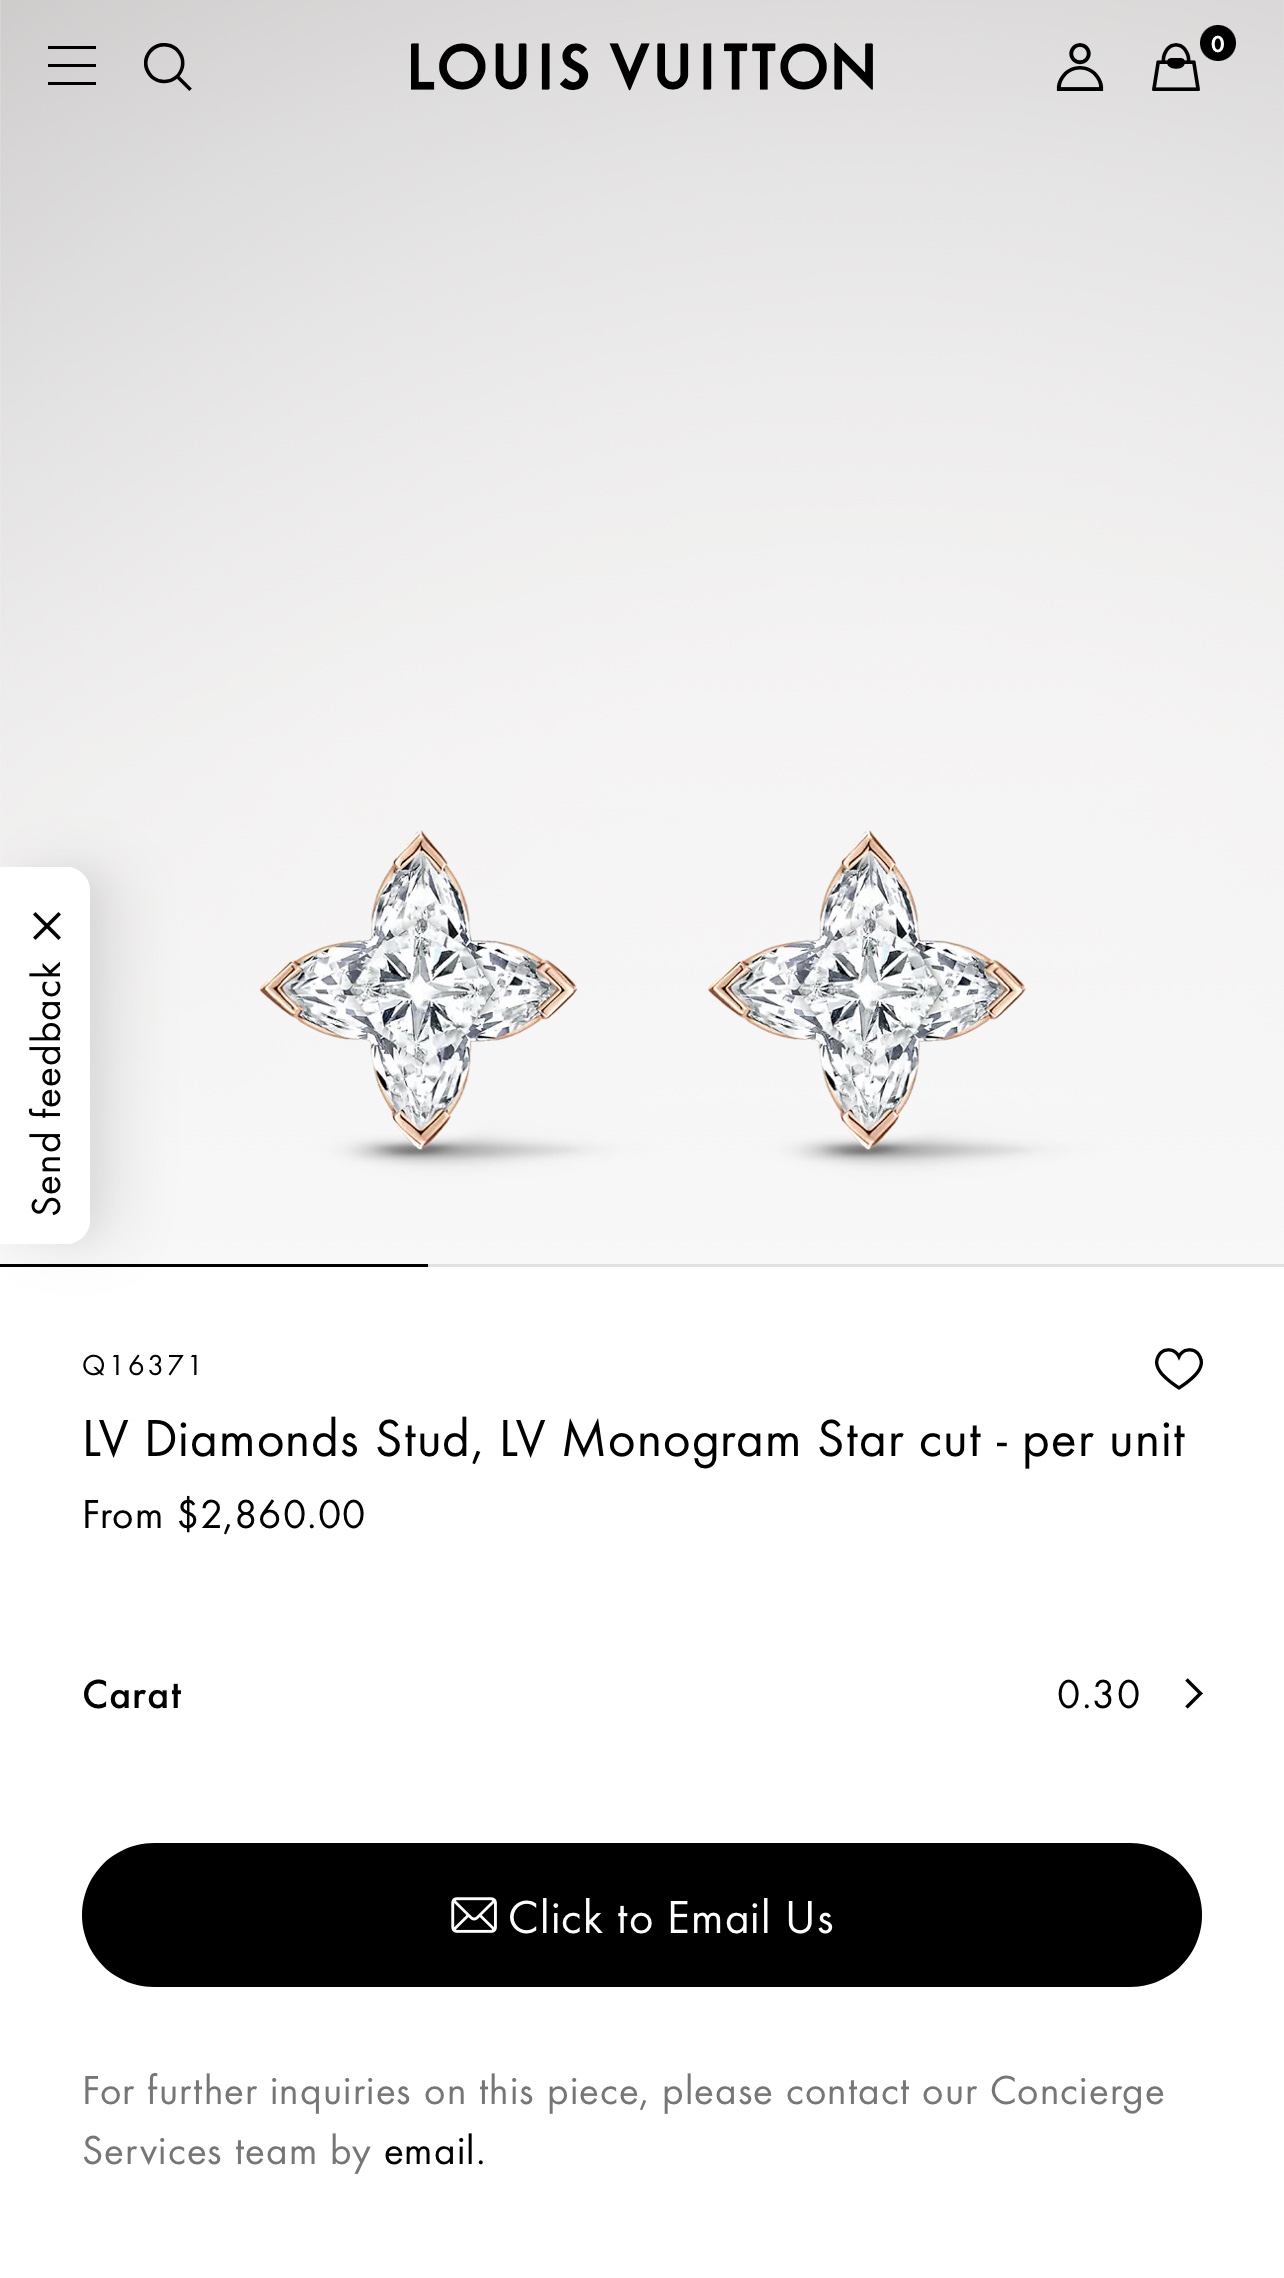Tap the right diamond stud earring image

click(867, 990)
